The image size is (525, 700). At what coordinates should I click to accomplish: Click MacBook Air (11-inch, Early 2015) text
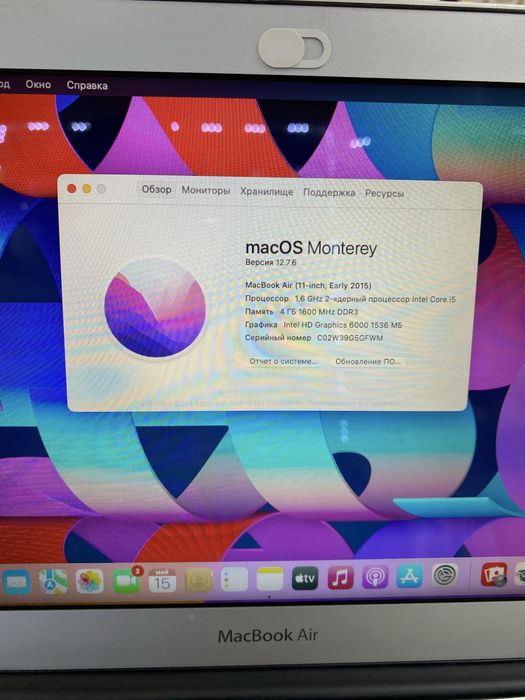click(x=308, y=285)
